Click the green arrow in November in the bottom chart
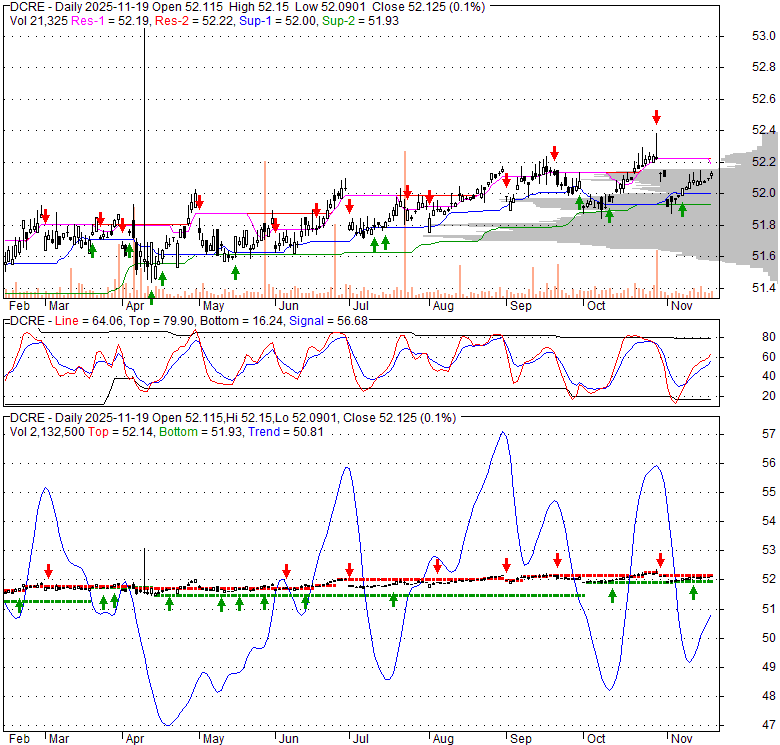 [x=693, y=593]
